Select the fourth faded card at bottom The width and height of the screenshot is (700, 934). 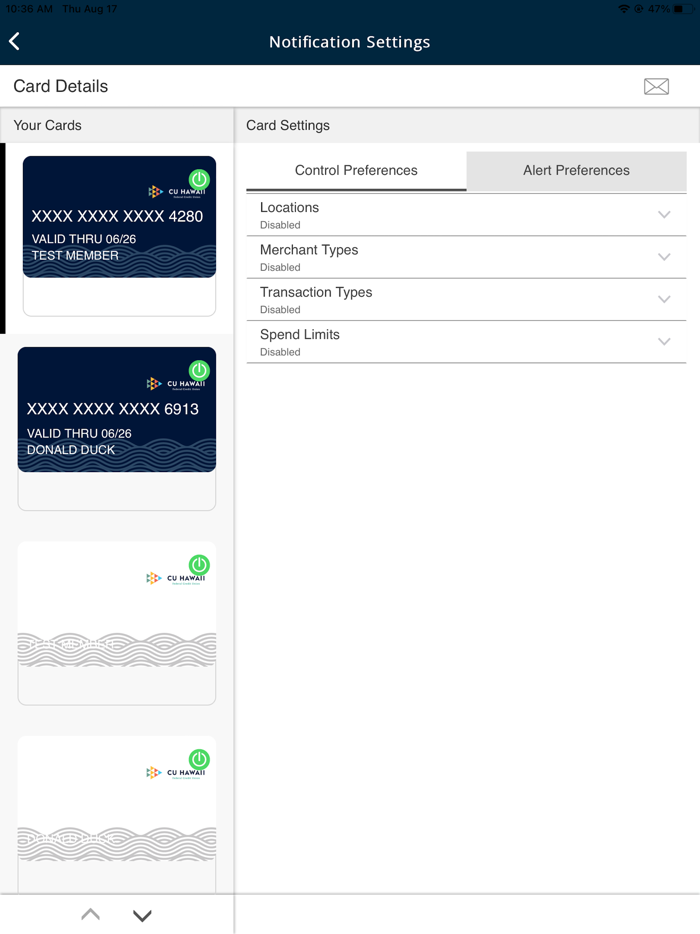[117, 815]
